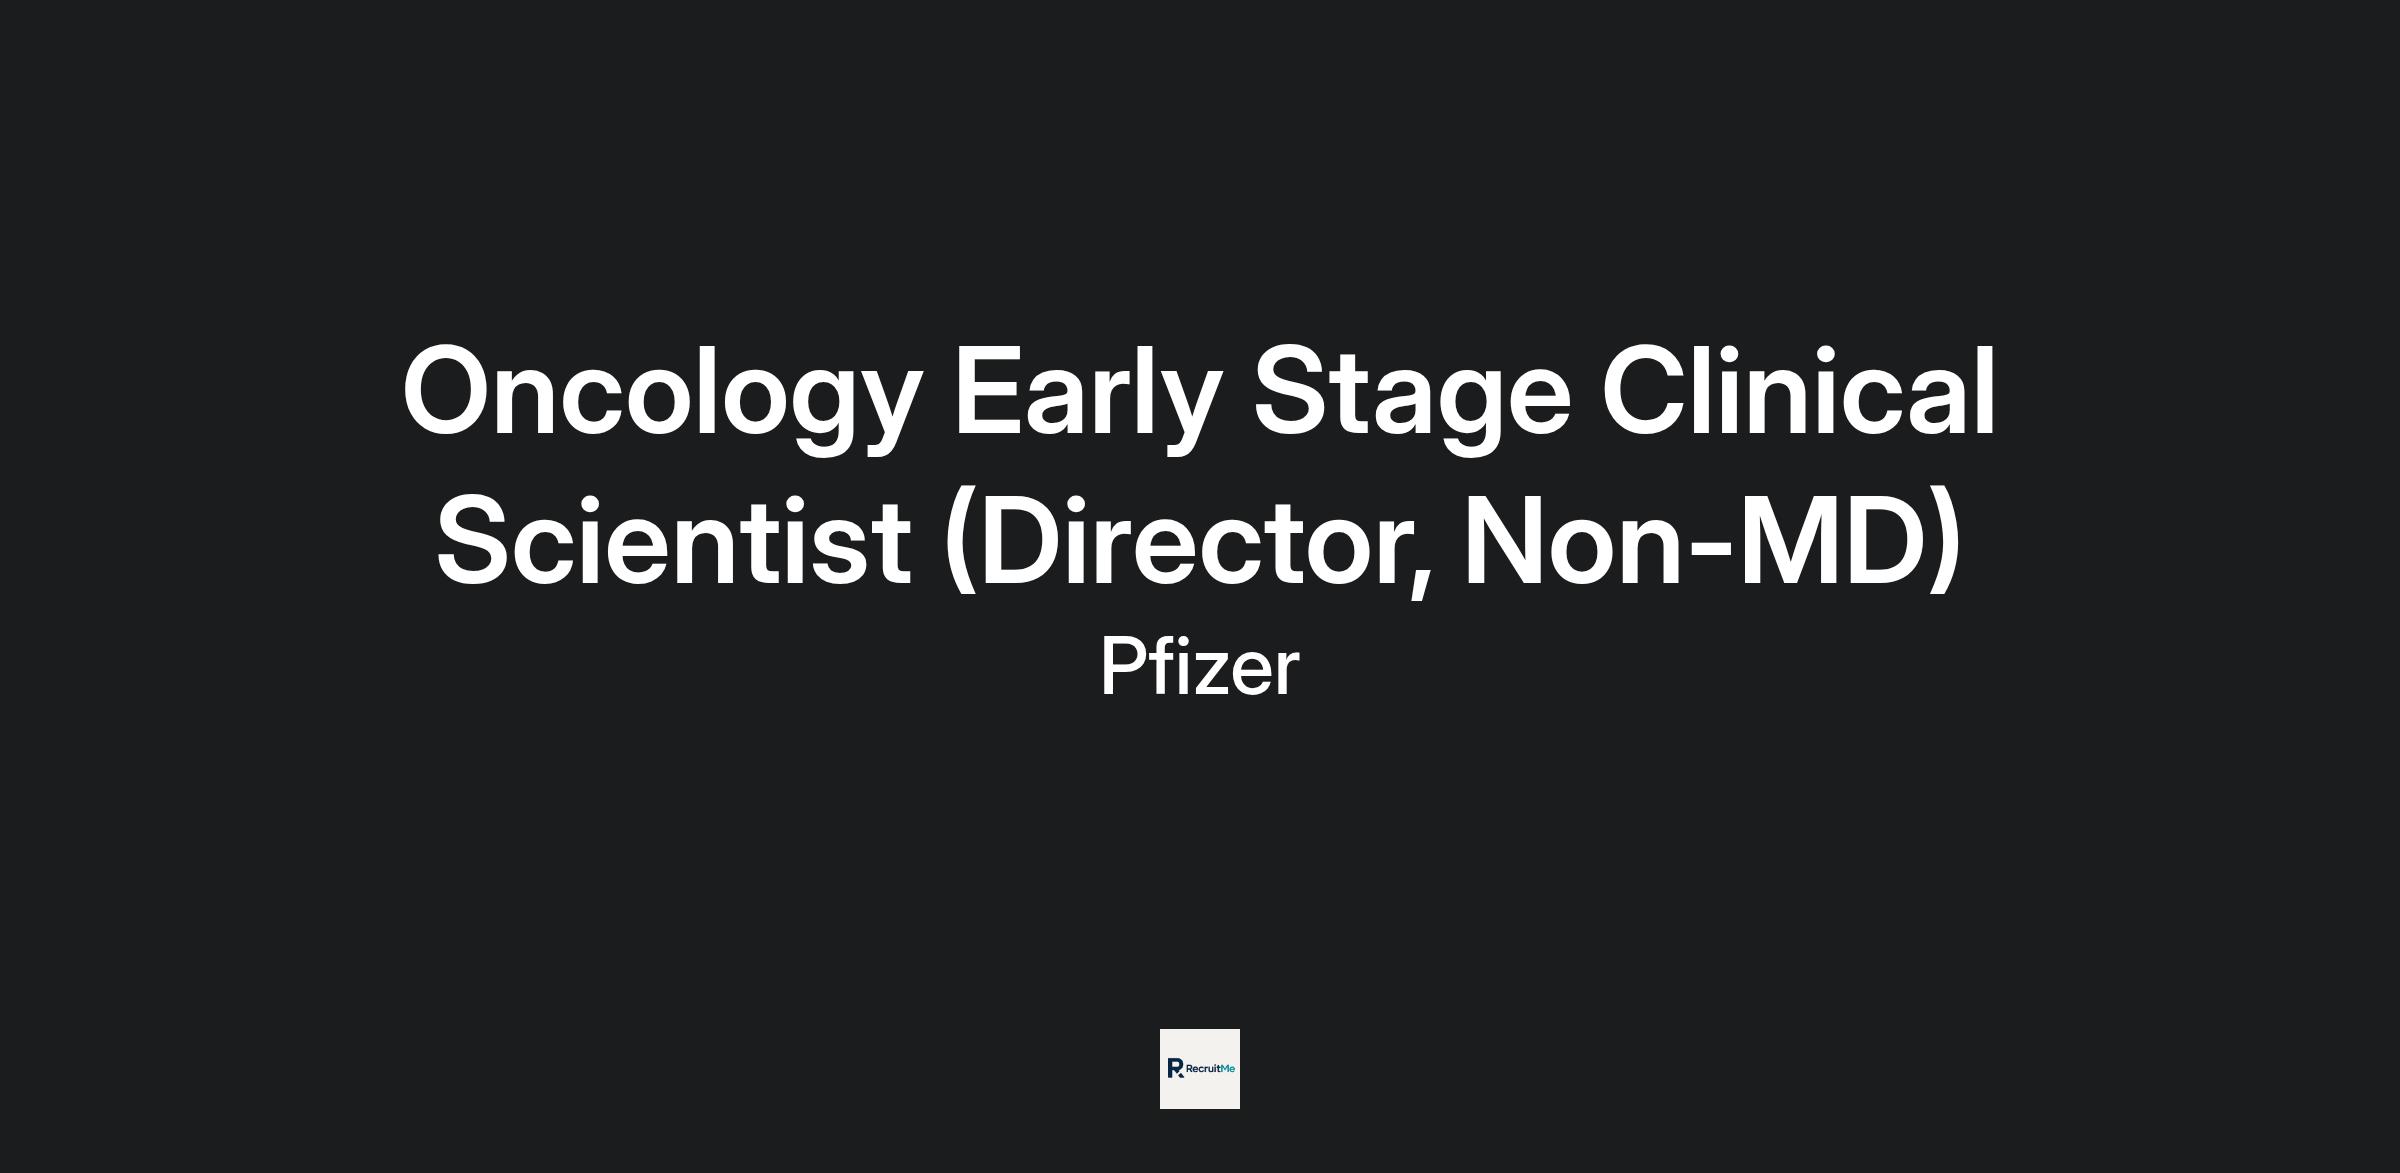Click the dark blue R logo mark

tap(1175, 1068)
